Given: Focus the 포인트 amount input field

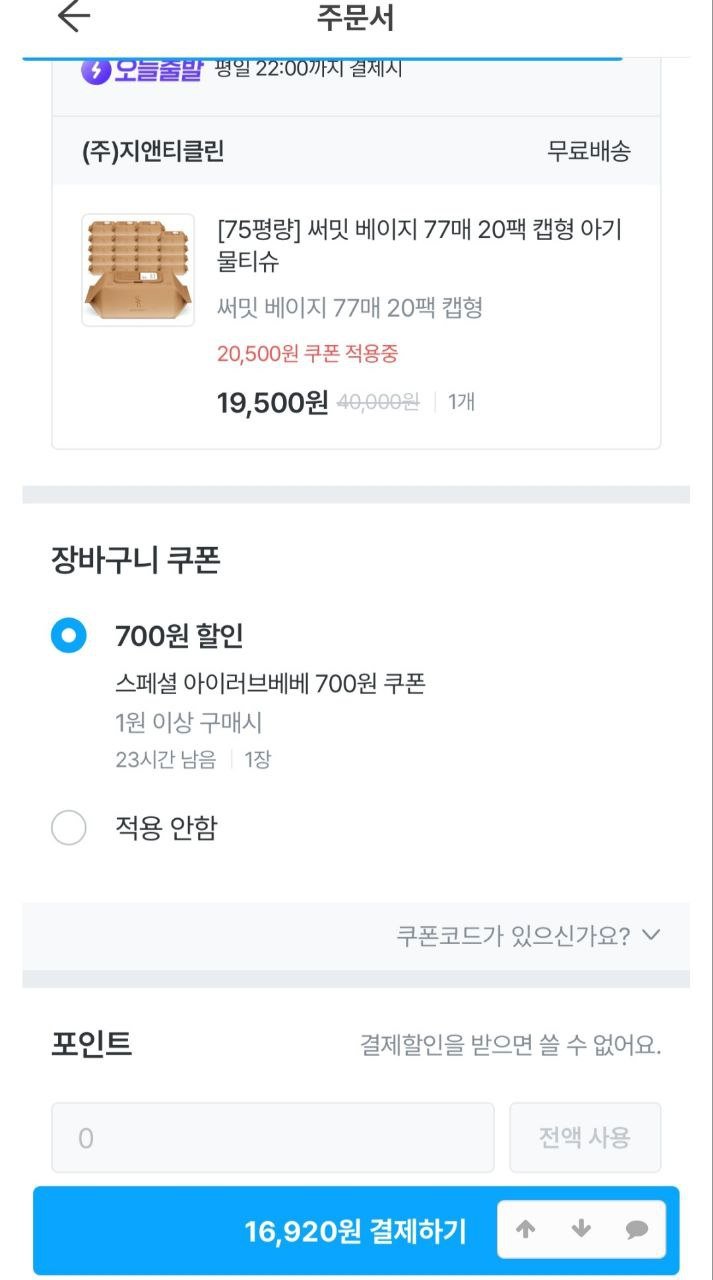Looking at the screenshot, I should (x=273, y=1138).
